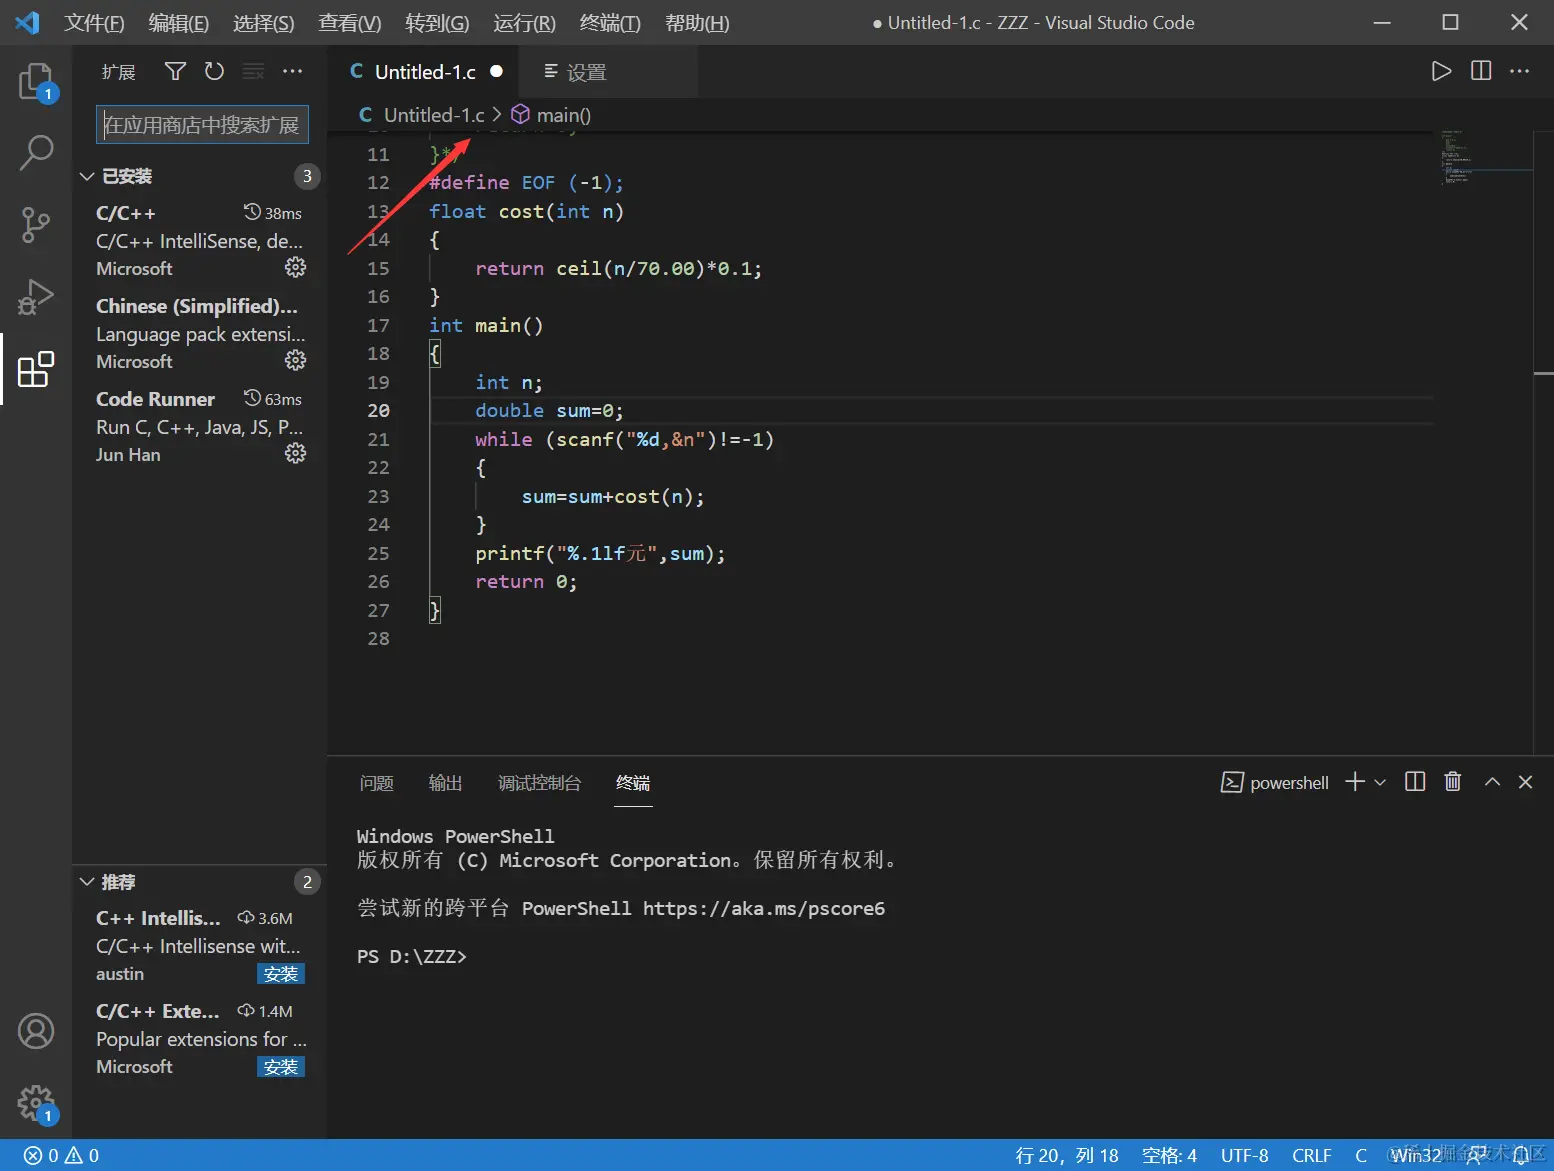1554x1171 pixels.
Task: Refresh the extensions list
Action: coord(214,71)
